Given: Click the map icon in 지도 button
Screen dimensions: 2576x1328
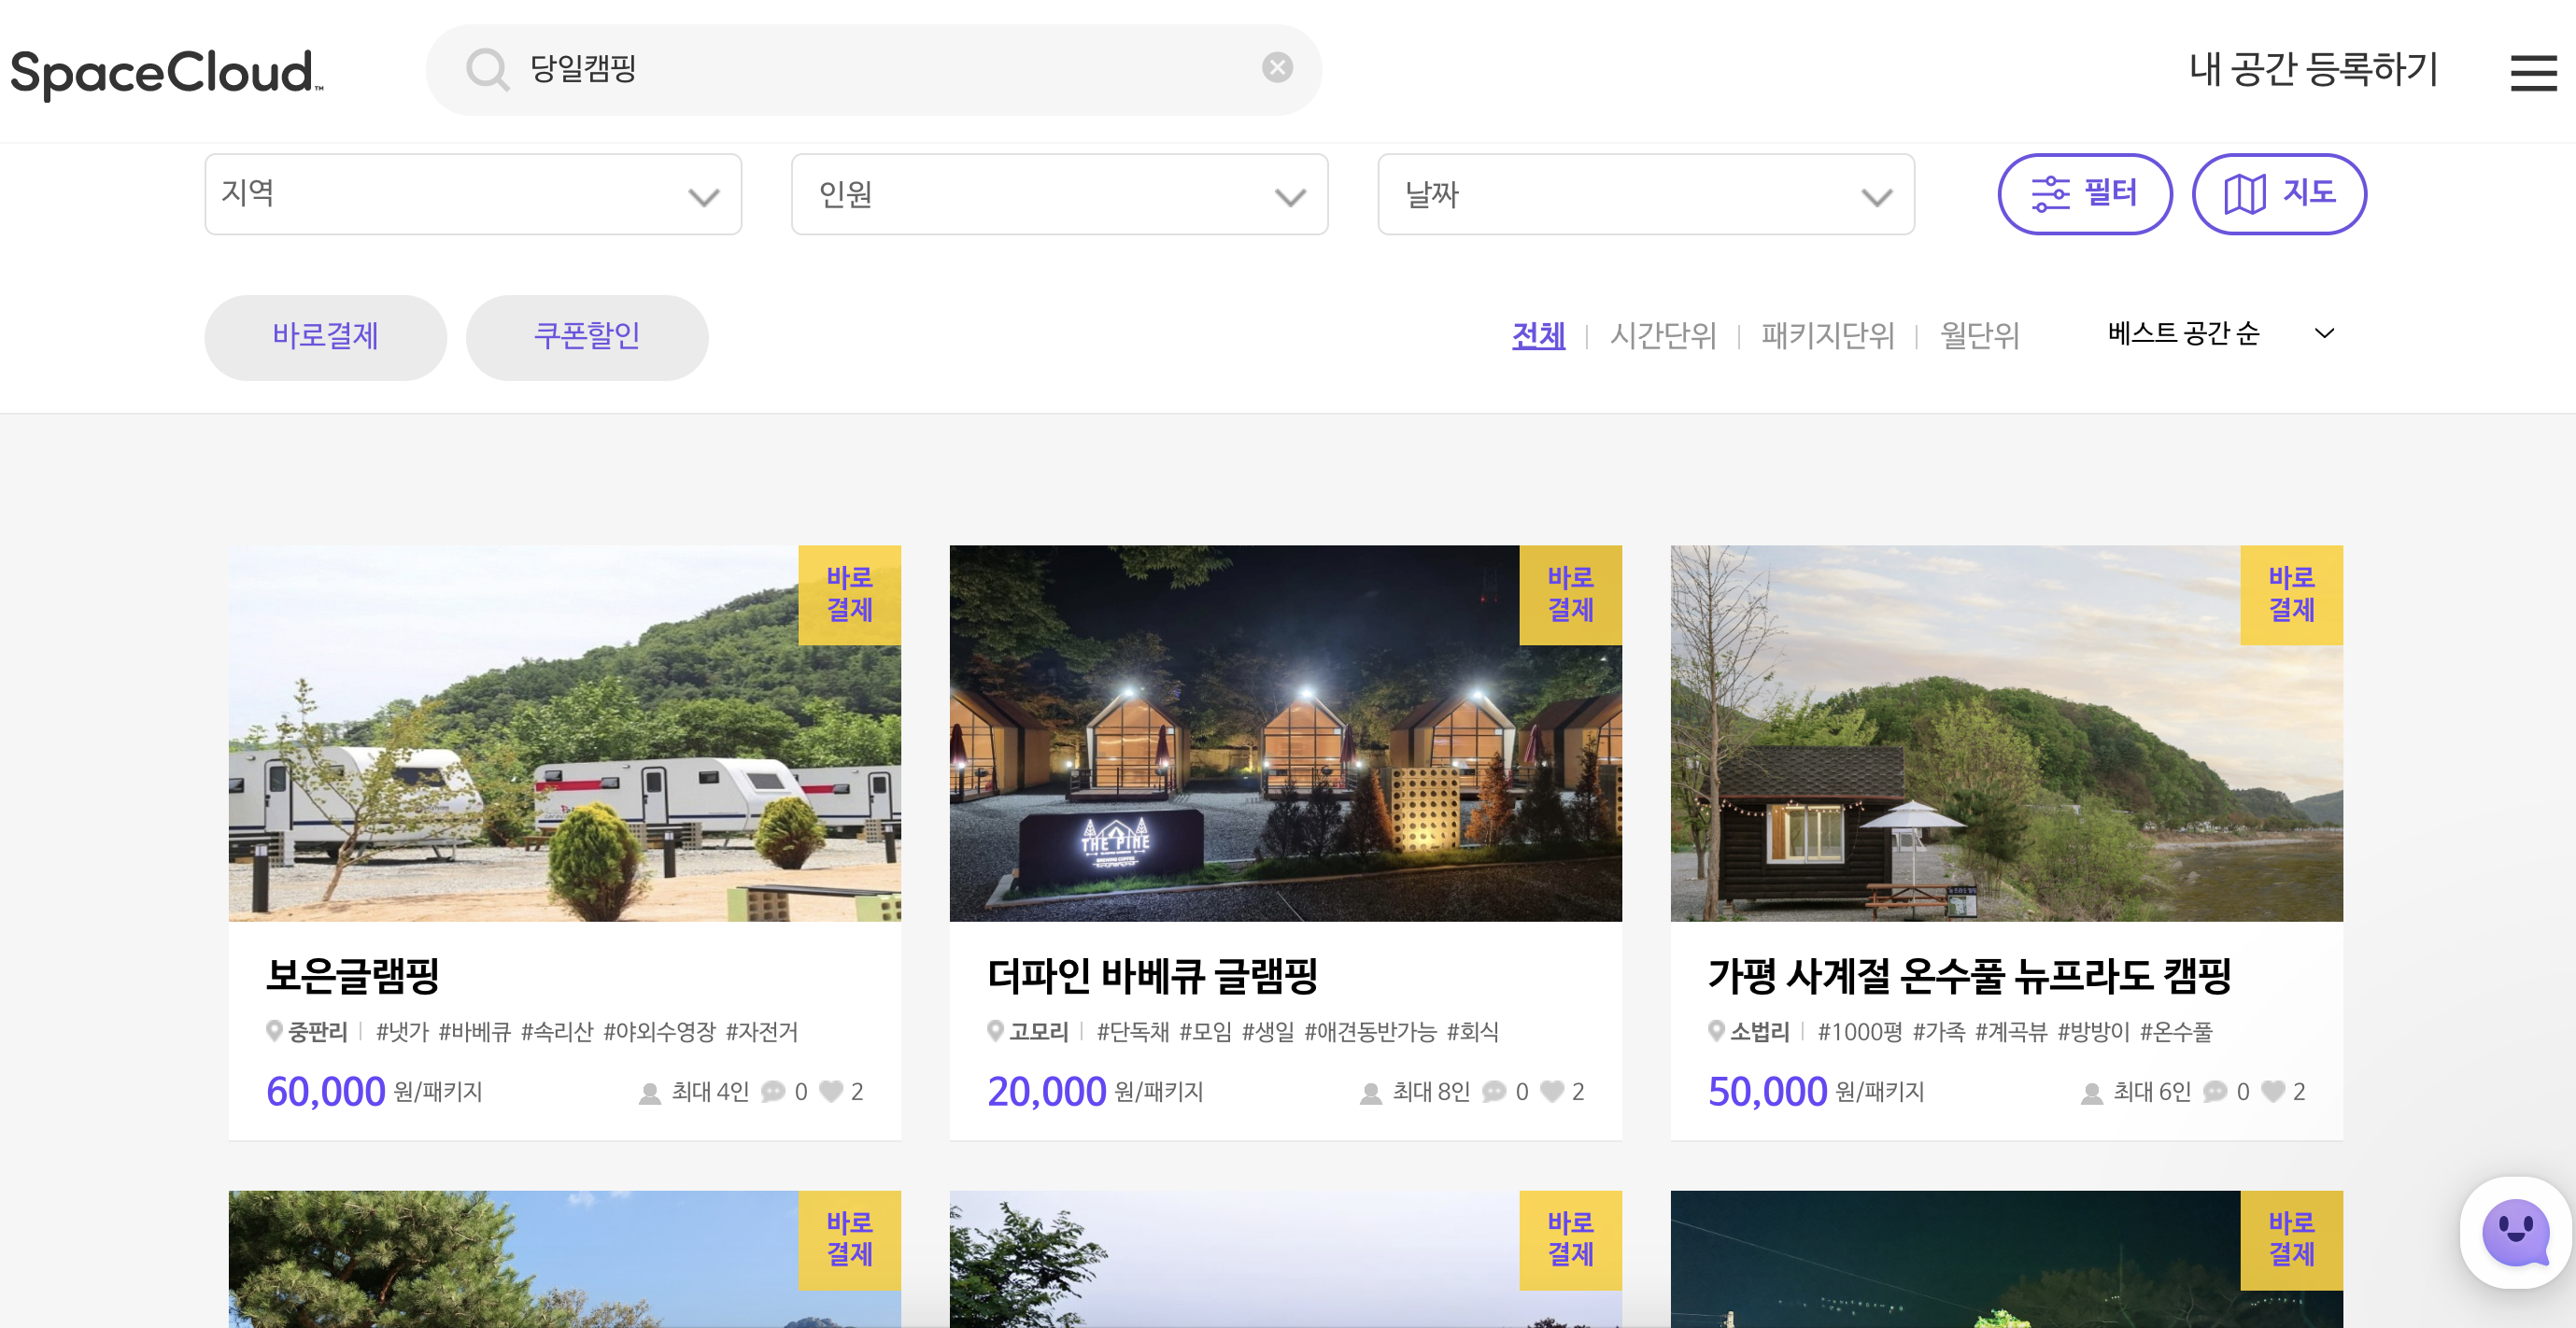Looking at the screenshot, I should (x=2245, y=194).
